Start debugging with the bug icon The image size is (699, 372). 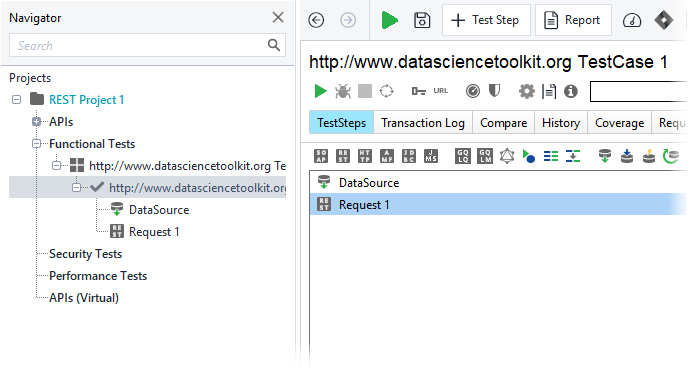tap(343, 91)
